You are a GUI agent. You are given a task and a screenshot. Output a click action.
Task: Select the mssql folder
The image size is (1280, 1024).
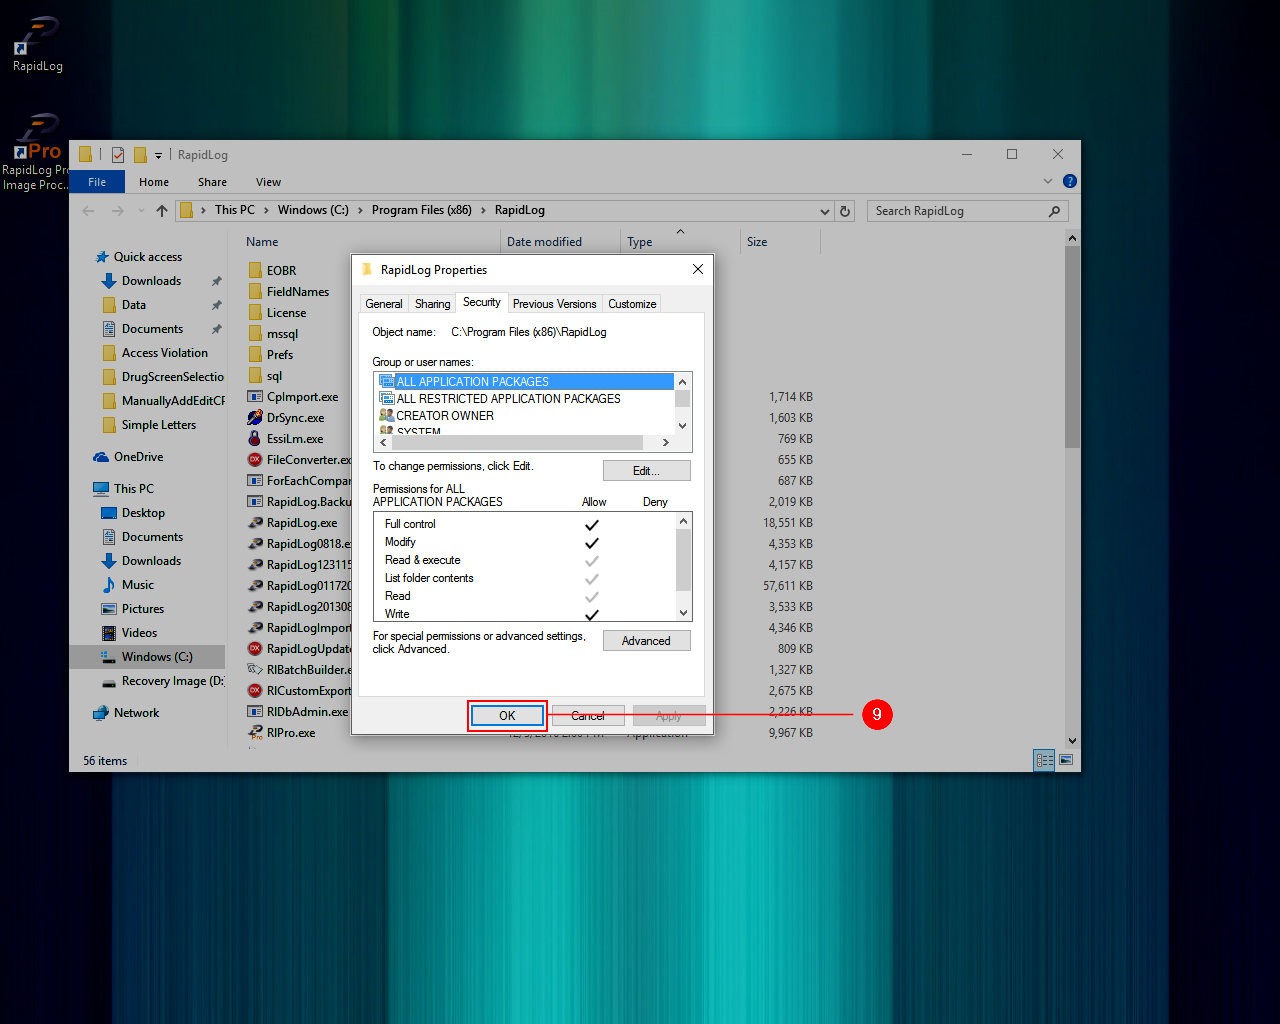coord(272,334)
